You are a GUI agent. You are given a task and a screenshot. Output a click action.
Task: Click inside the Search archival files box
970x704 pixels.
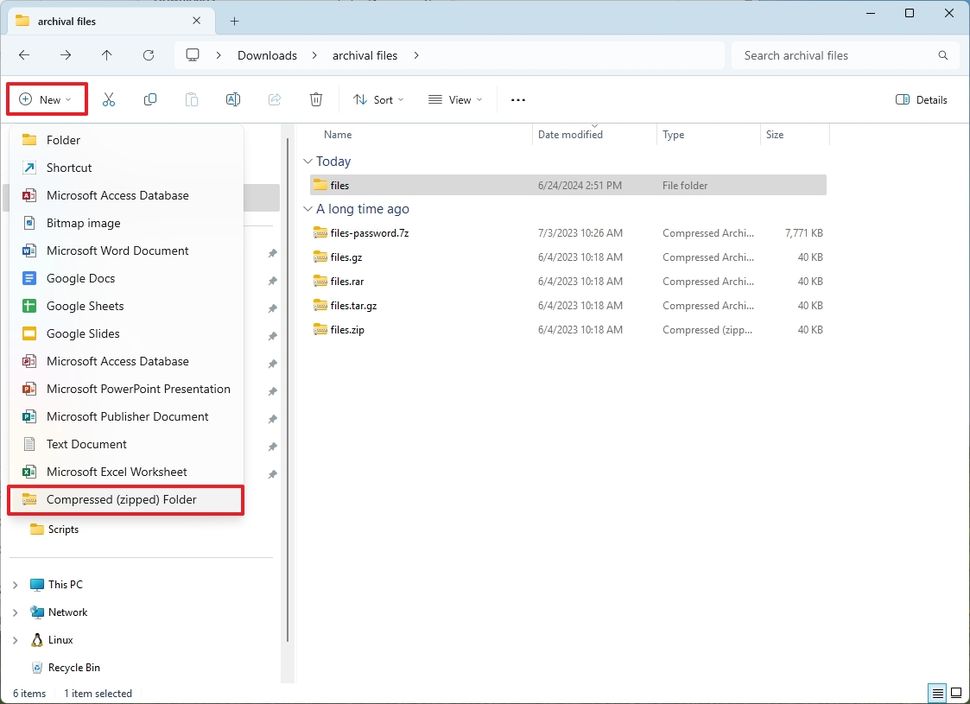coord(843,55)
